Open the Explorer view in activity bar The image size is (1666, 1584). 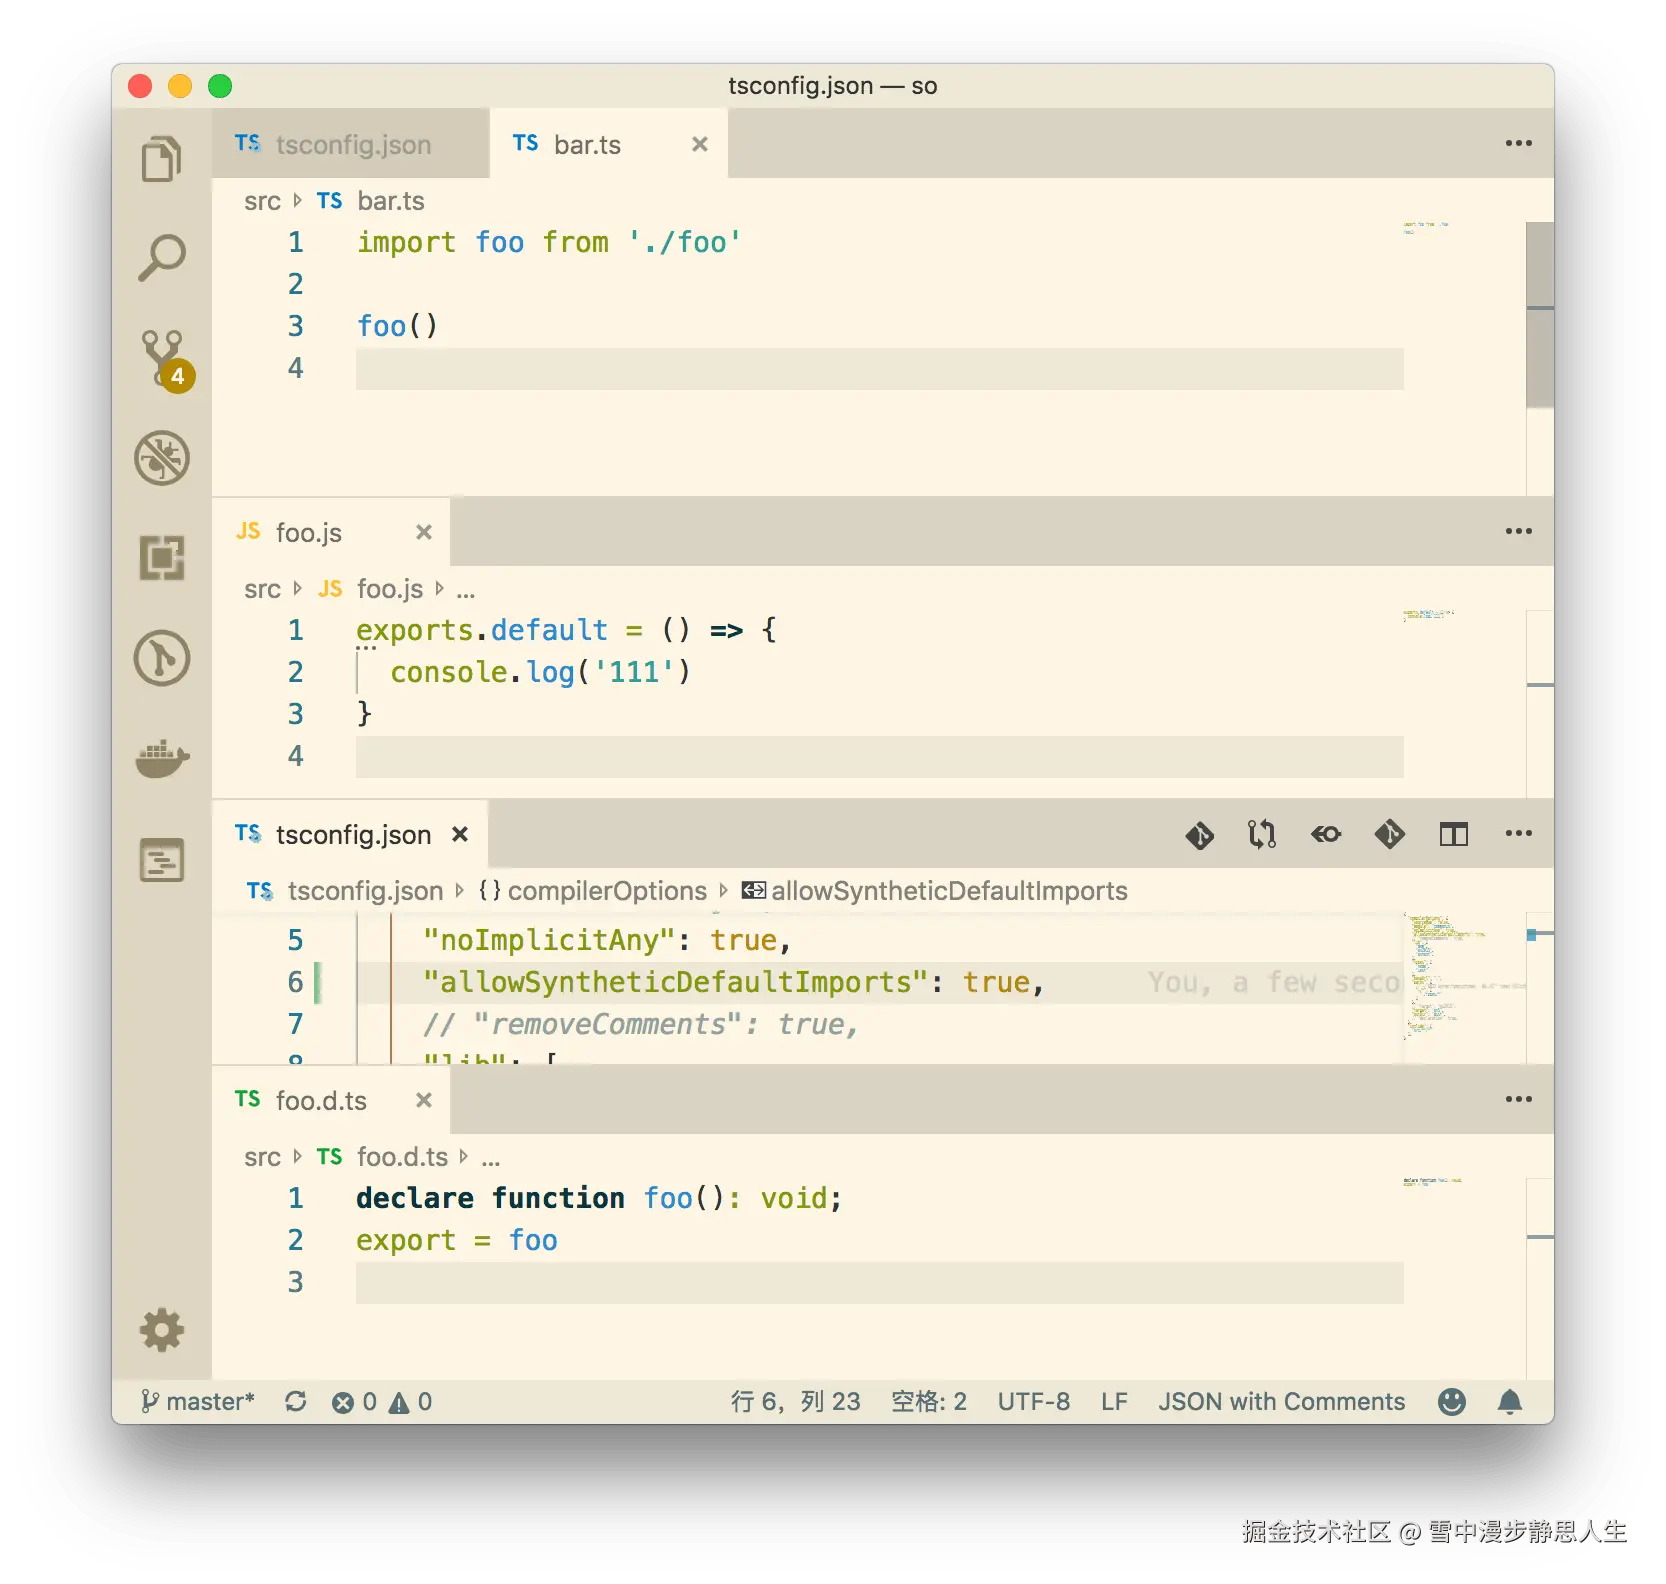click(x=161, y=159)
